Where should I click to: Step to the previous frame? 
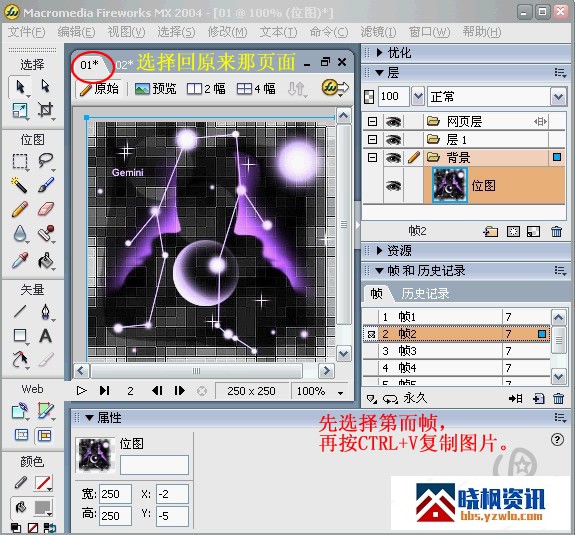(x=157, y=391)
